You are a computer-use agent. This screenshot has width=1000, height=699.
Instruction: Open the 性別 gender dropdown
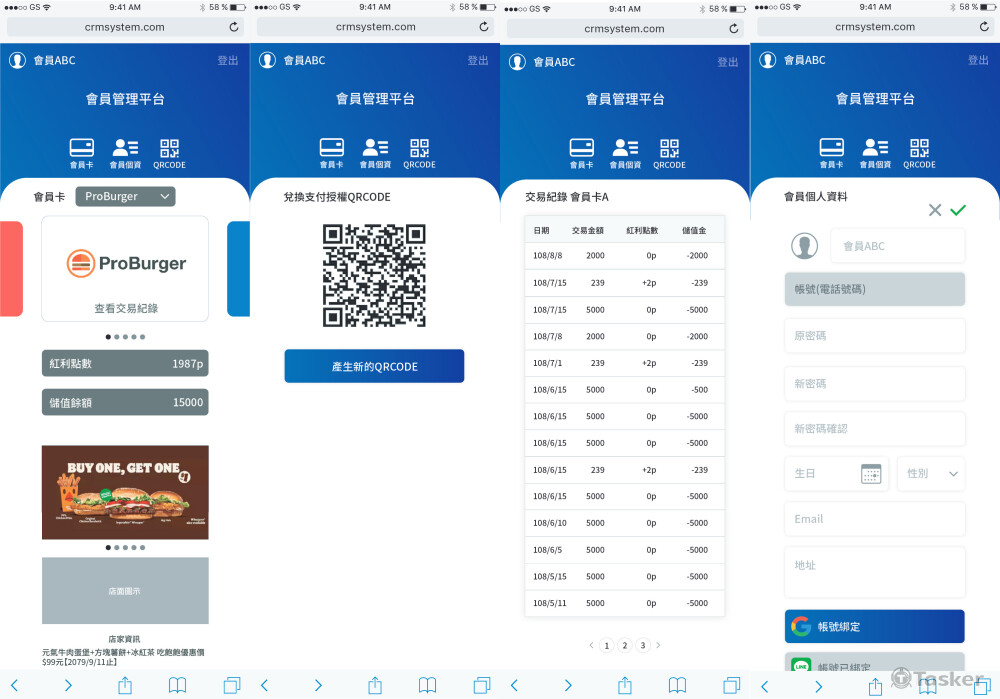pos(930,473)
